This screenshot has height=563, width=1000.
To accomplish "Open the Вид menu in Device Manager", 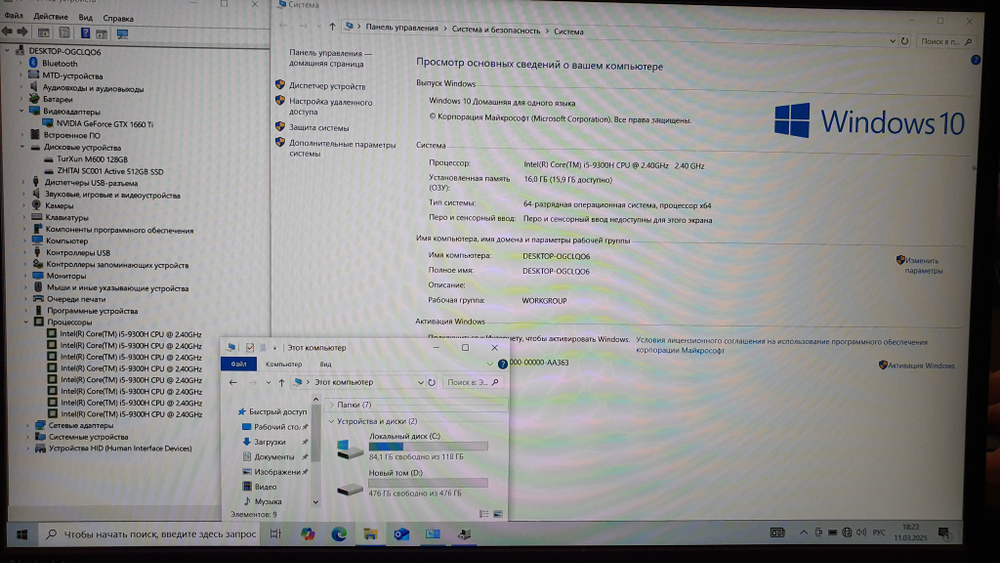I will click(x=85, y=17).
